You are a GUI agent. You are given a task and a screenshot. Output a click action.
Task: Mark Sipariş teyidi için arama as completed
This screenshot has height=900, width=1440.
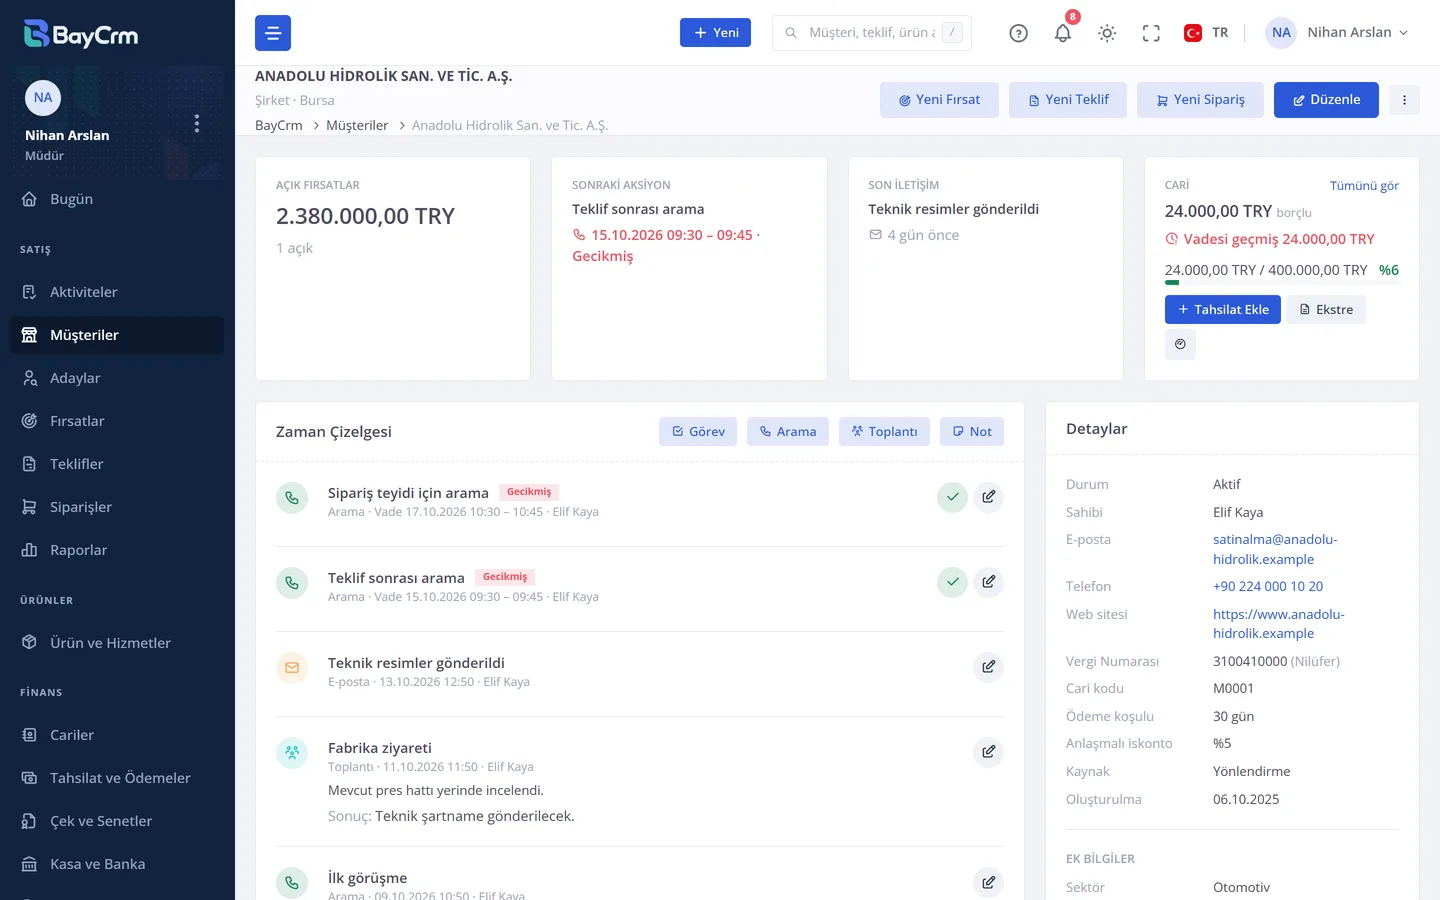click(952, 497)
